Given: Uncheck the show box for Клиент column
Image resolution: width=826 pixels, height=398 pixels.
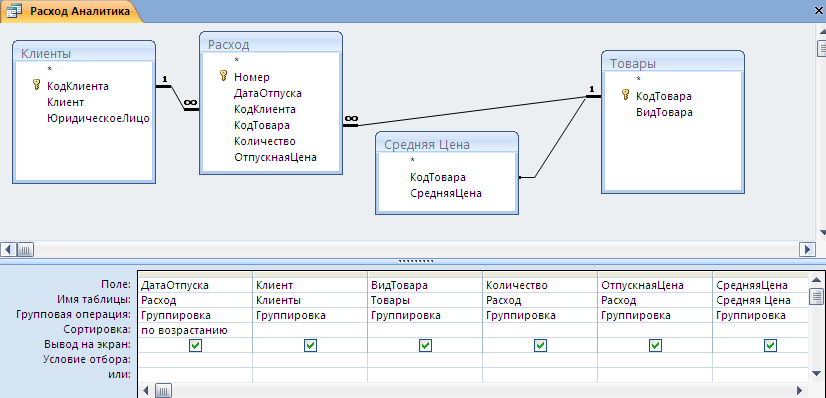Looking at the screenshot, I should (310, 345).
